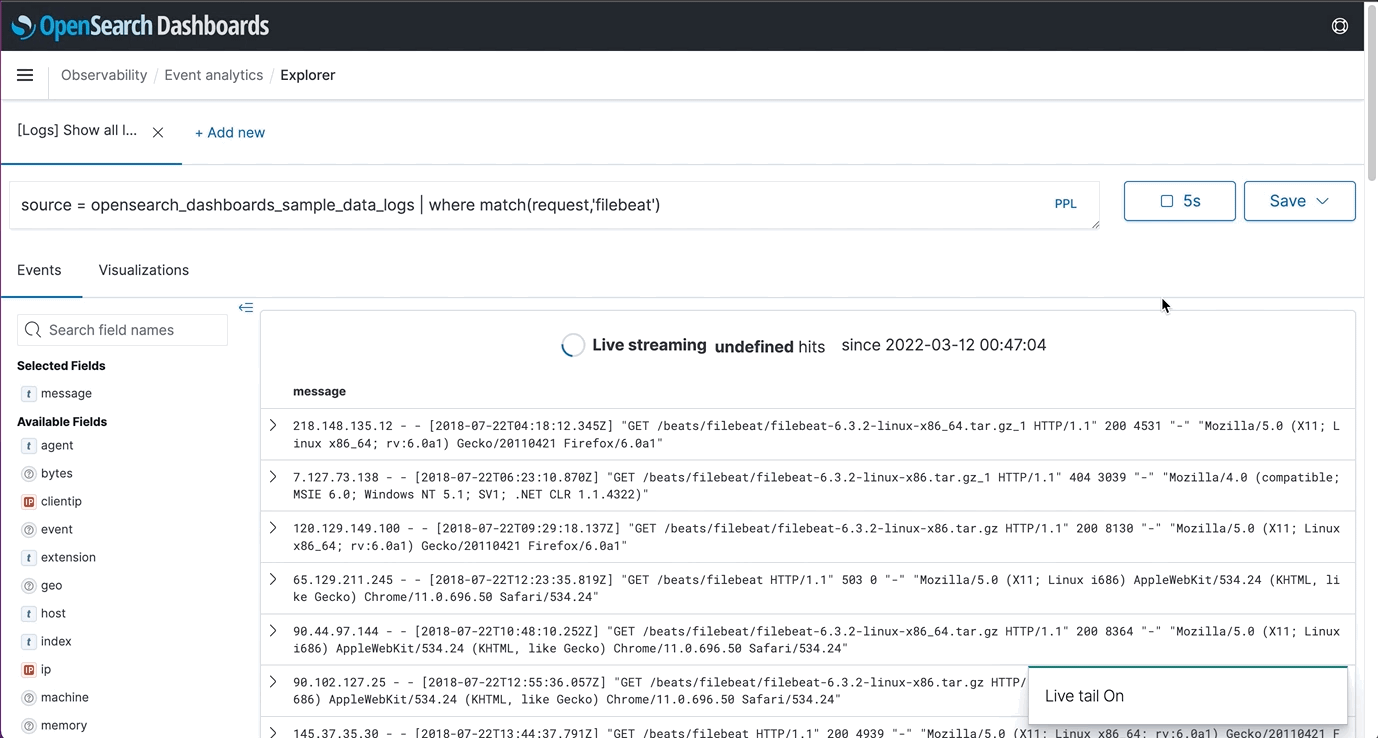Click the machine field type icon

pos(29,698)
